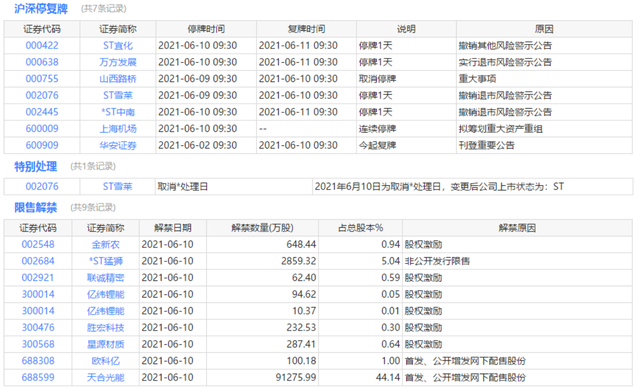Viewport: 640px width, 388px height.
Task: Click the 复牌时间 column header
Action: point(307,29)
